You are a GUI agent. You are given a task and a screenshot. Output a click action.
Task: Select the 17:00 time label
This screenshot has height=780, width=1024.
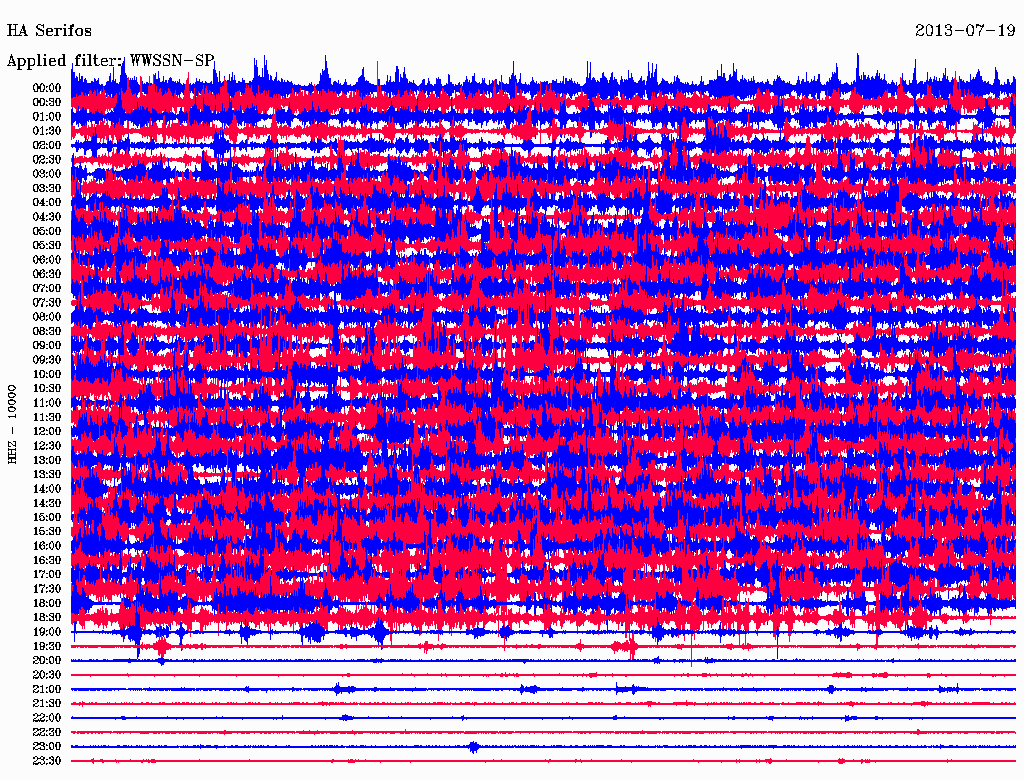[47, 575]
